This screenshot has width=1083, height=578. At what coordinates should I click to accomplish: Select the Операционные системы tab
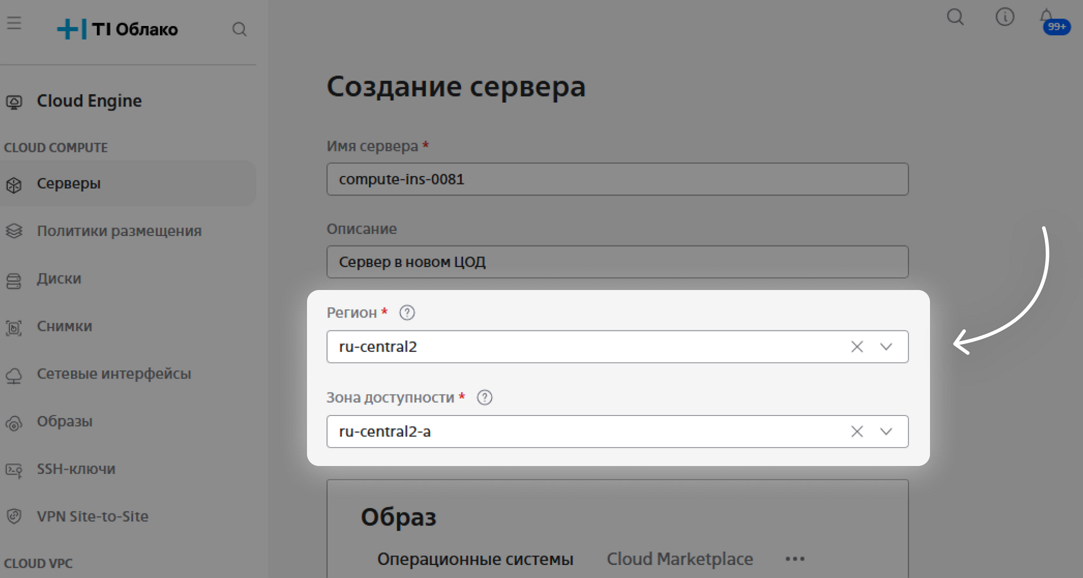(475, 559)
